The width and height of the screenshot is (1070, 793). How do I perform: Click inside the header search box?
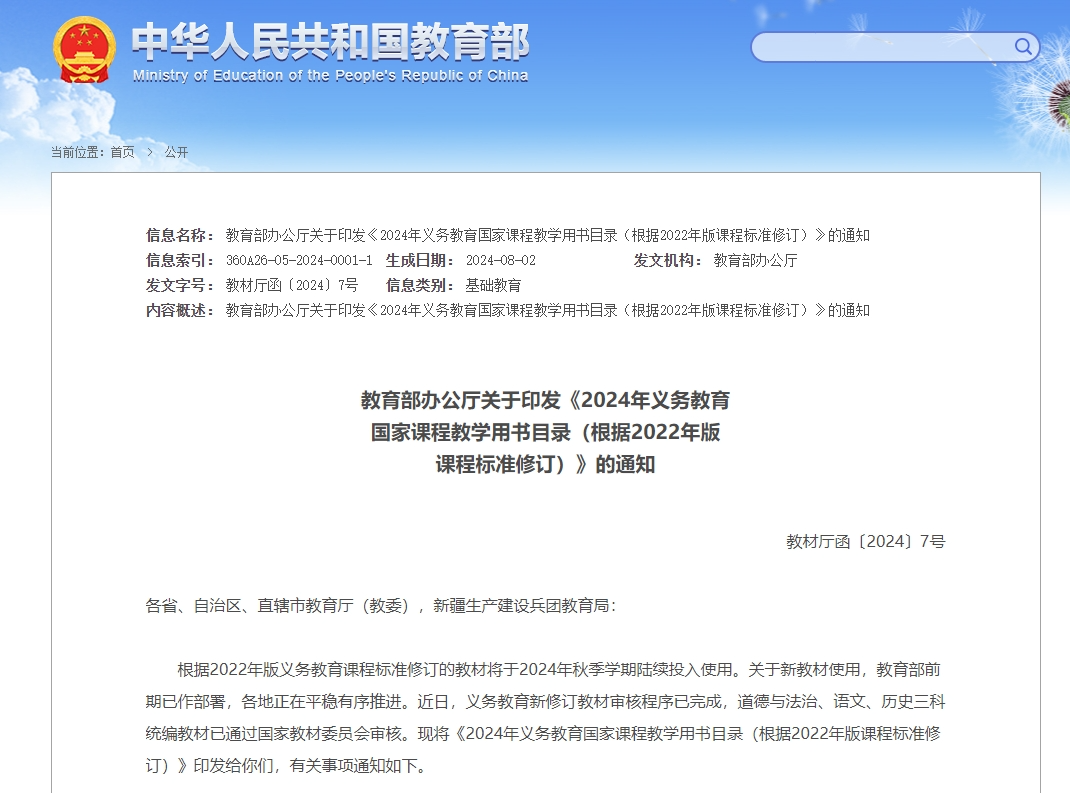[x=880, y=47]
